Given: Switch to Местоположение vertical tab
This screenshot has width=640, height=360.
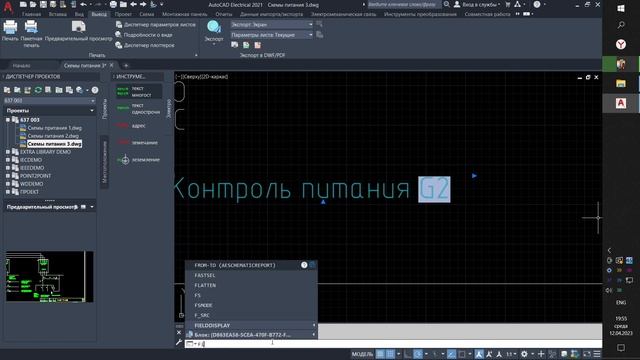Looking at the screenshot, I should (104, 162).
